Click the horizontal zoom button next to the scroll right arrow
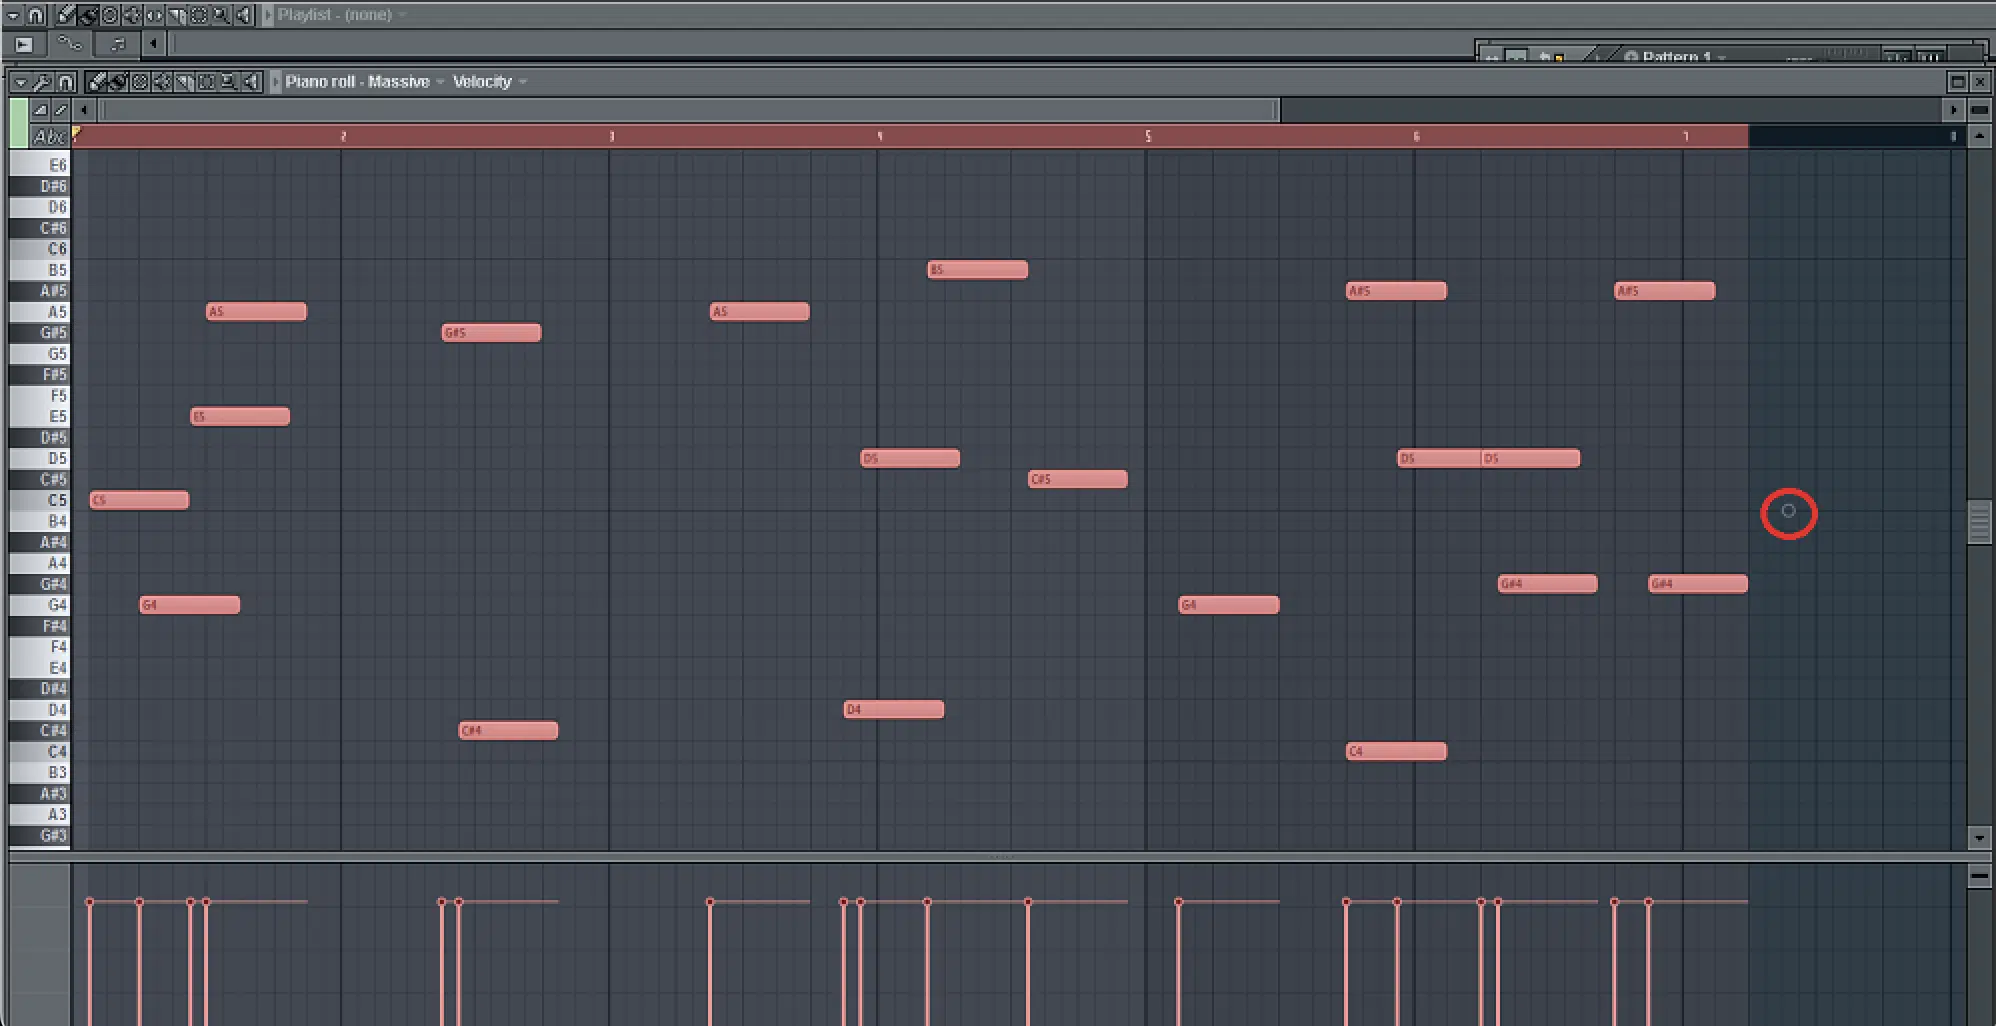 1979,110
